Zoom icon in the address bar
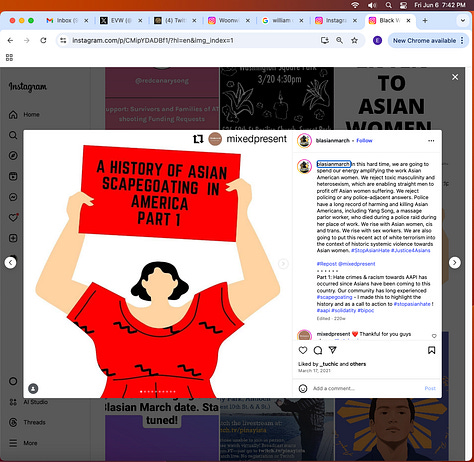 point(339,40)
